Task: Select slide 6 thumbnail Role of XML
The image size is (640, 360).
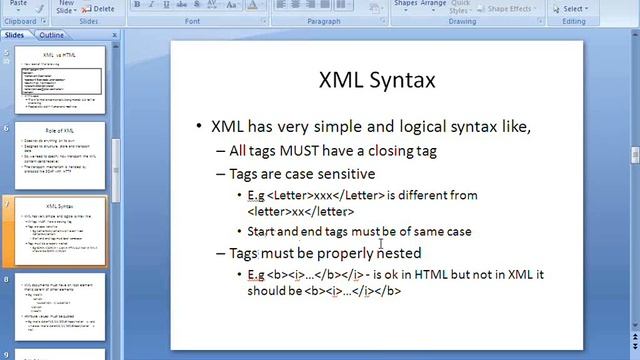Action: pos(60,156)
